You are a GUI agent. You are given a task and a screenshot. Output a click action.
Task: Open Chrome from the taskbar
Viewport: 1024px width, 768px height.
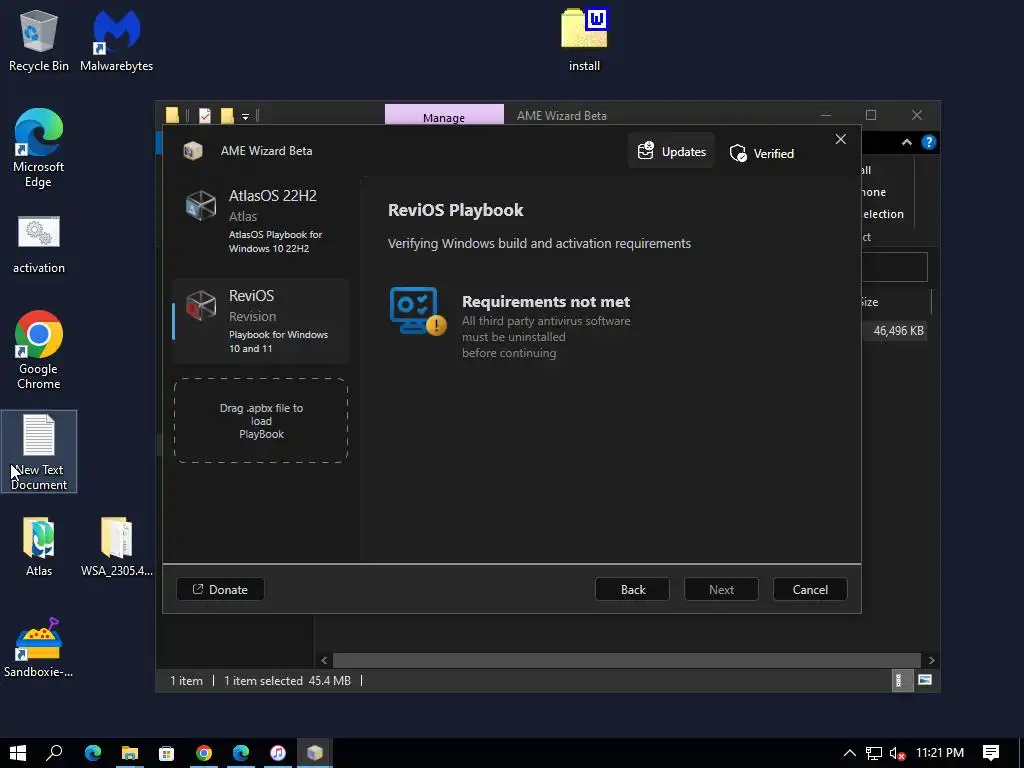click(204, 753)
